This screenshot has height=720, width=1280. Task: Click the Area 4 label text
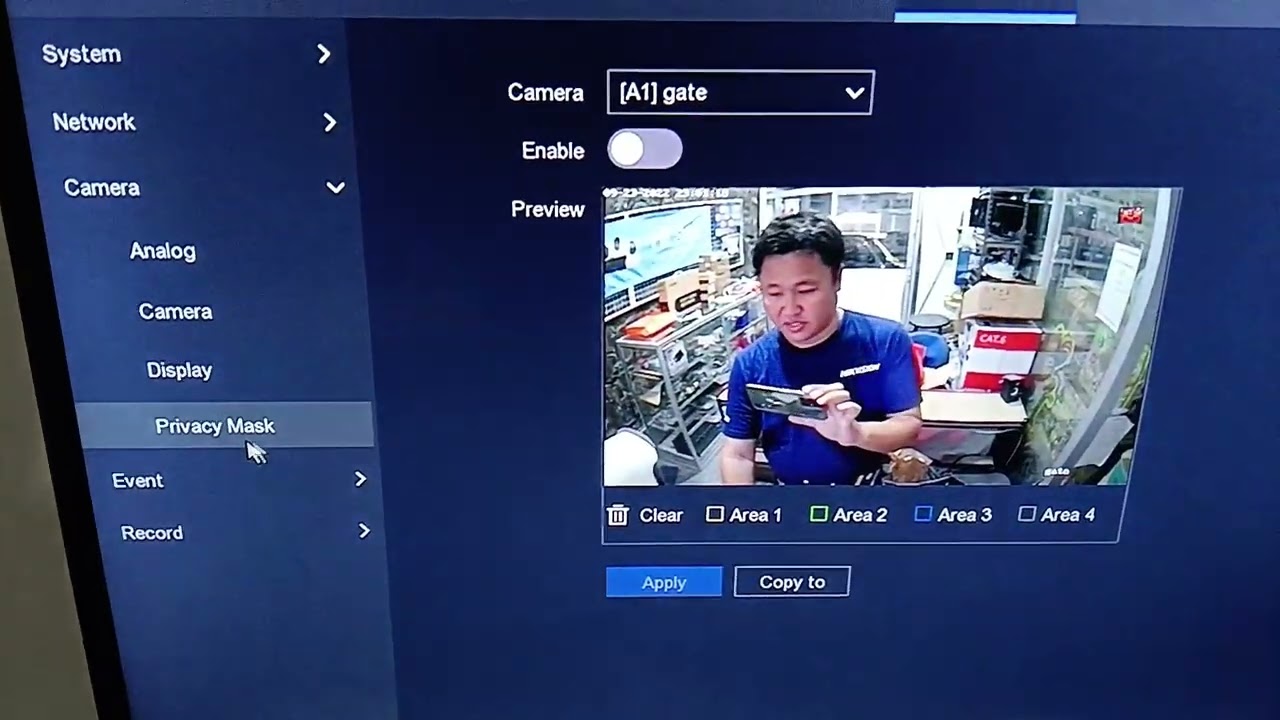click(x=1068, y=515)
